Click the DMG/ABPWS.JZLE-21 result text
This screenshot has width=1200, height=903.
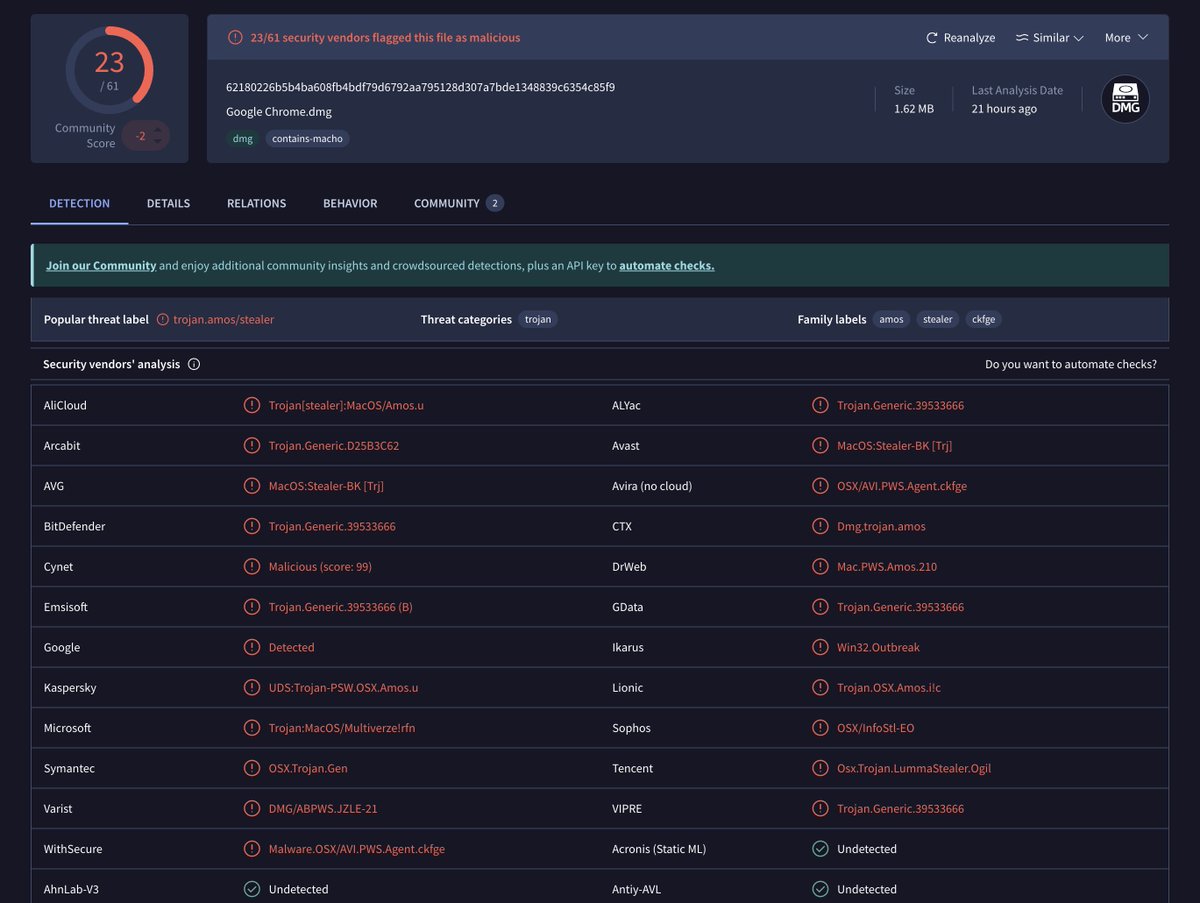(323, 809)
